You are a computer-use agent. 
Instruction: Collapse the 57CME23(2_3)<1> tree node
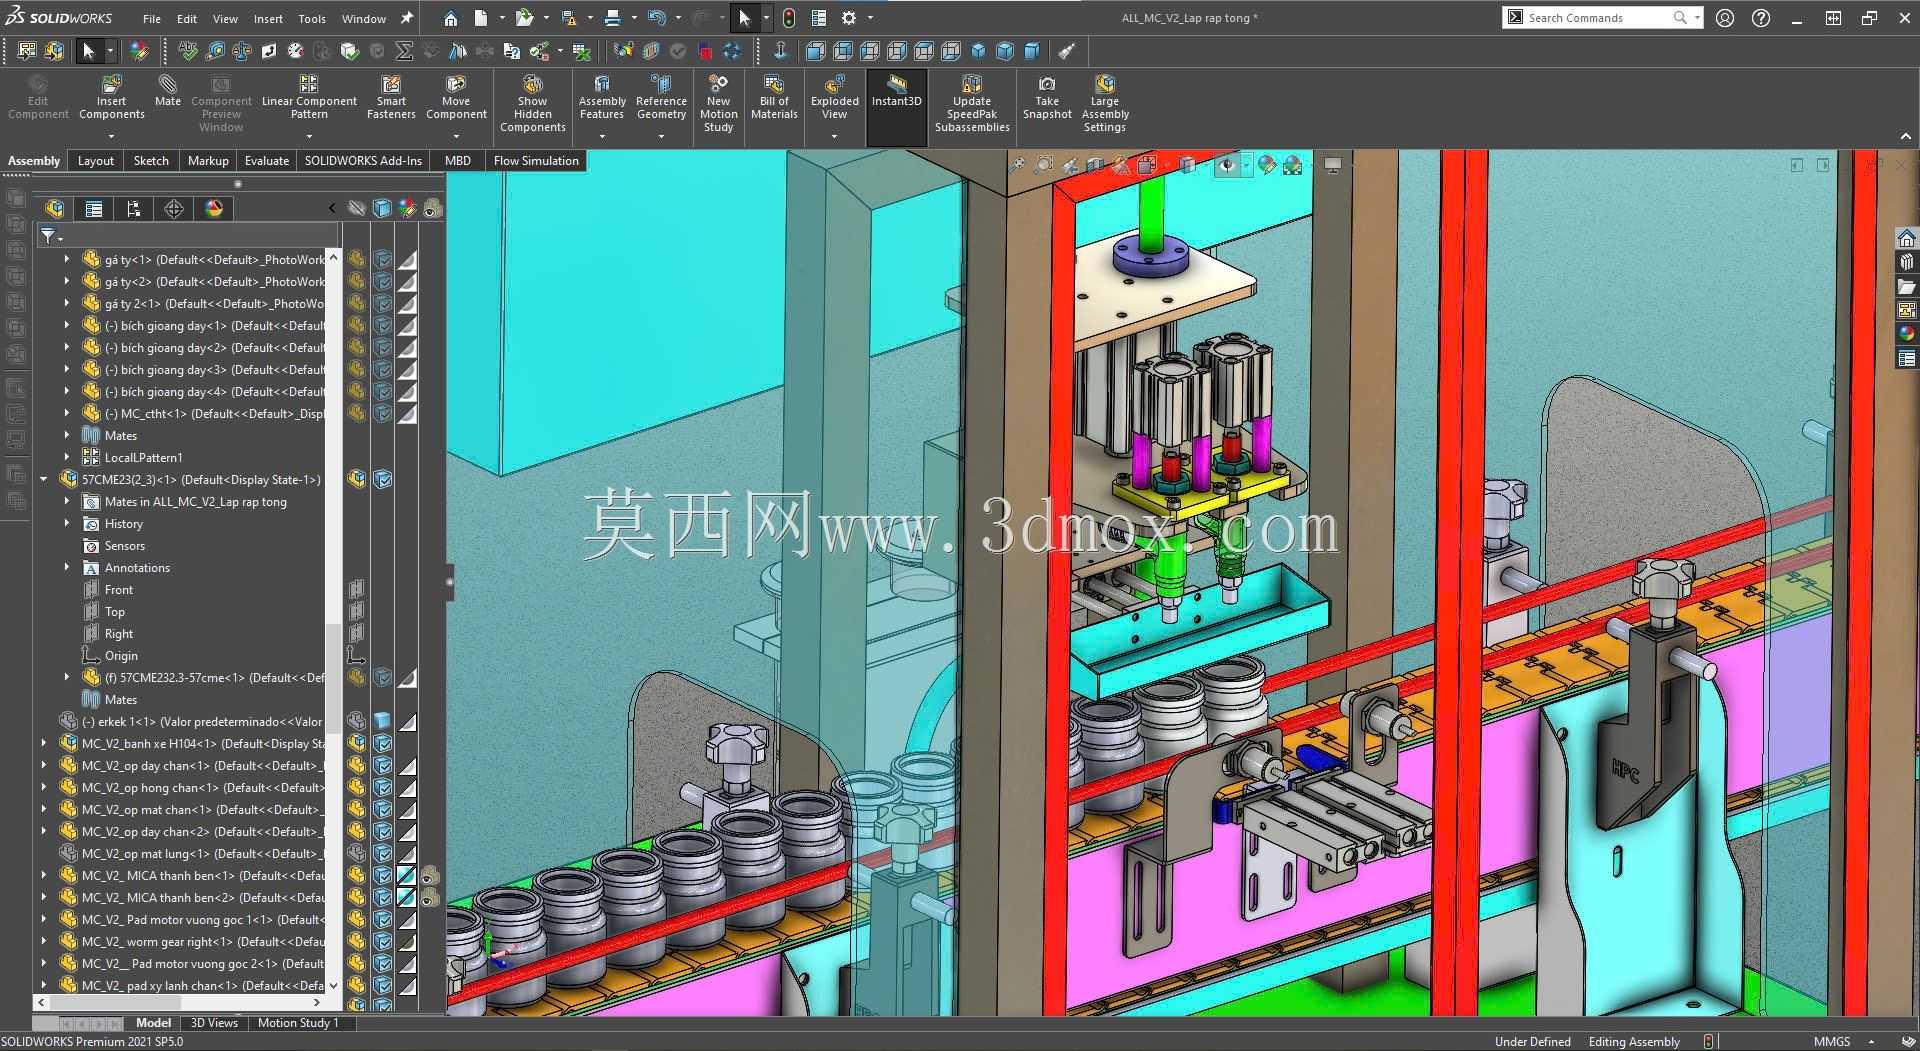[44, 480]
